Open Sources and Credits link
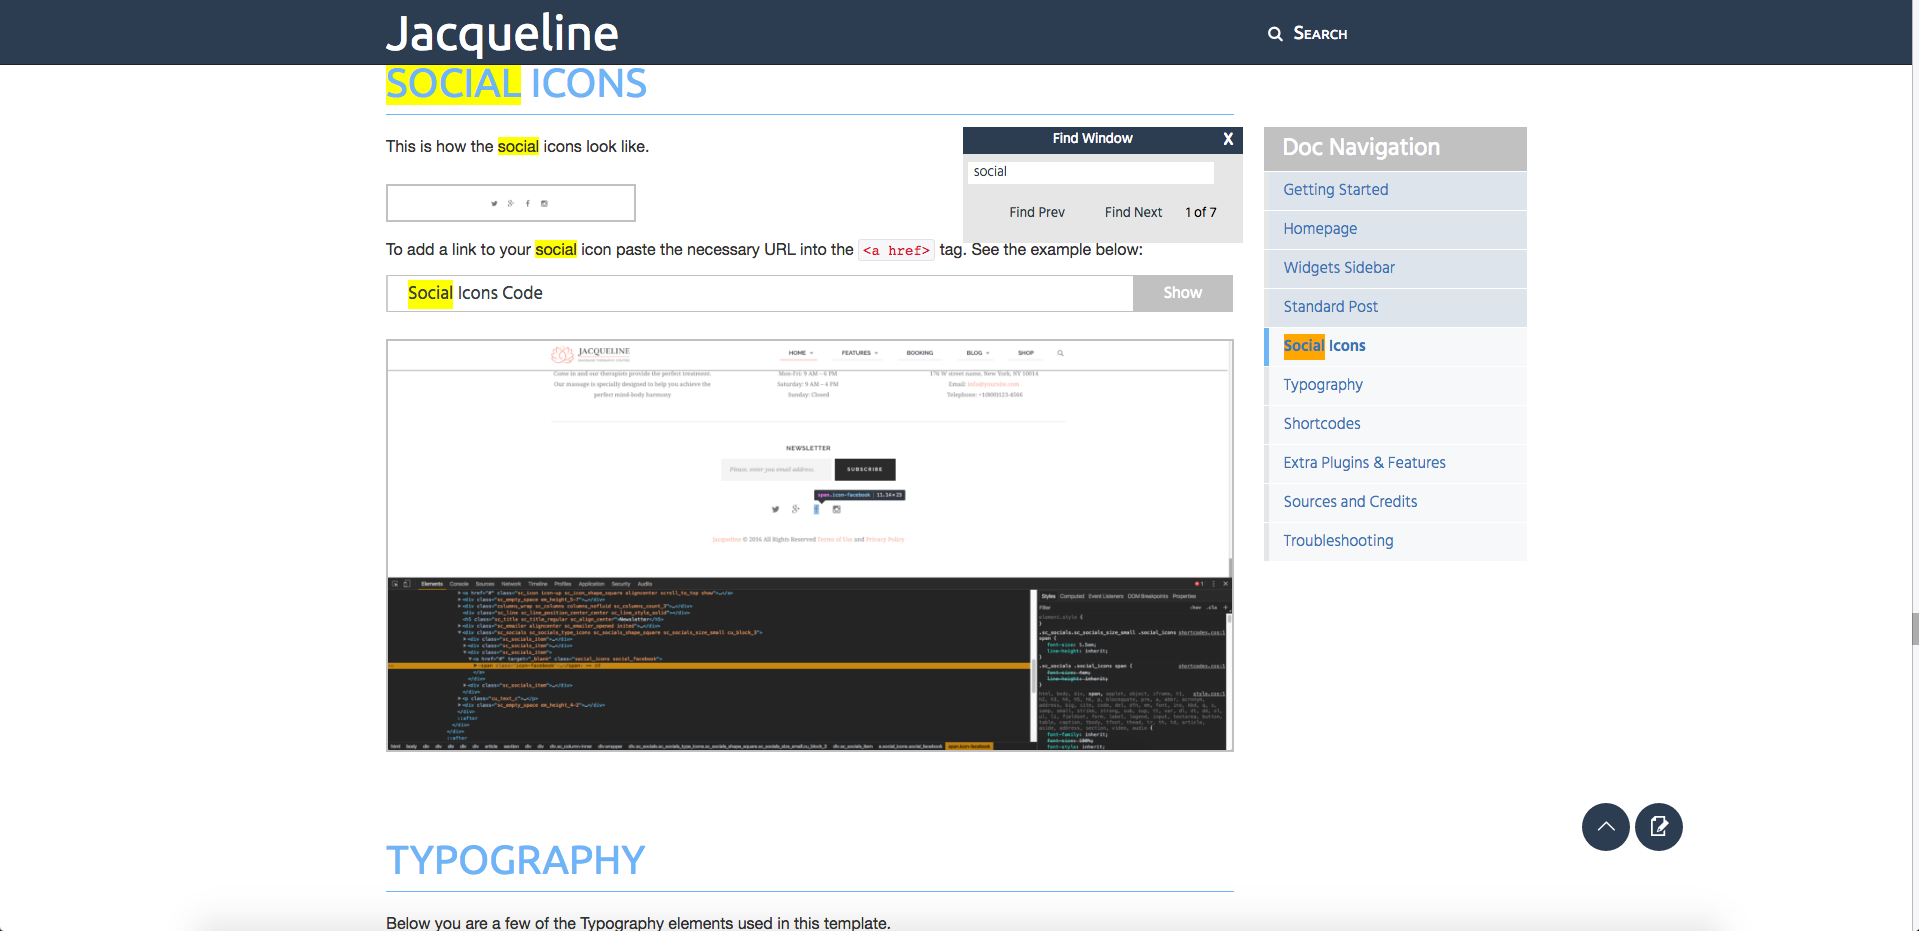The image size is (1919, 931). point(1350,502)
